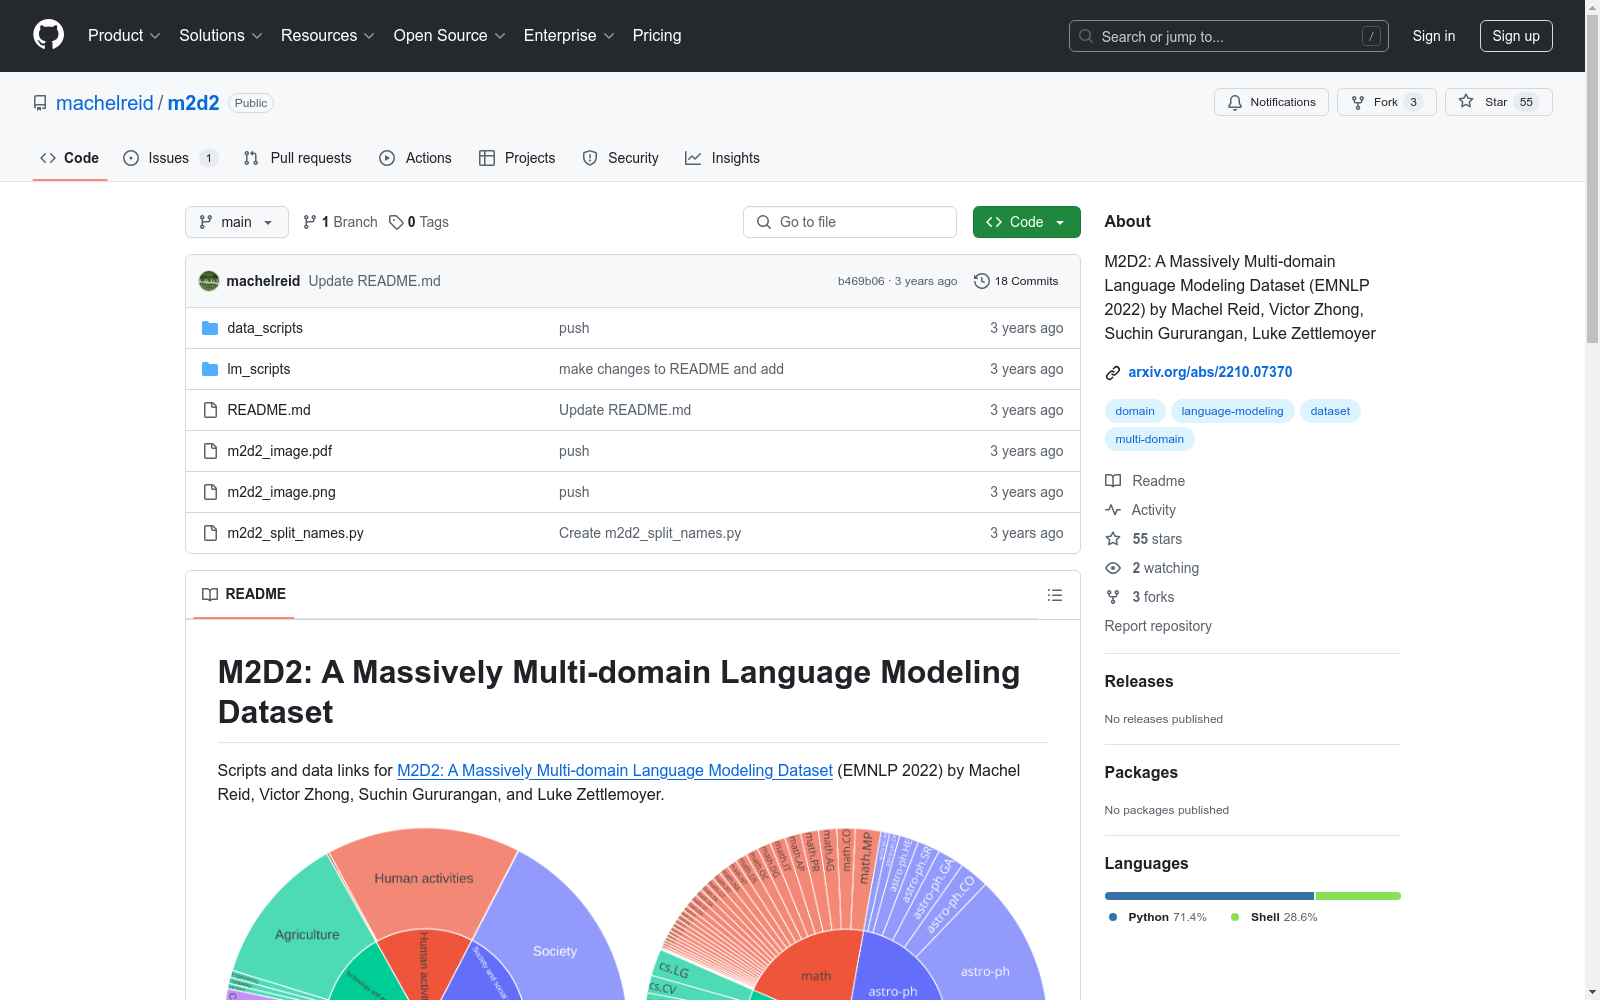Open the lm_scripts folder
1600x1000 pixels.
point(259,369)
